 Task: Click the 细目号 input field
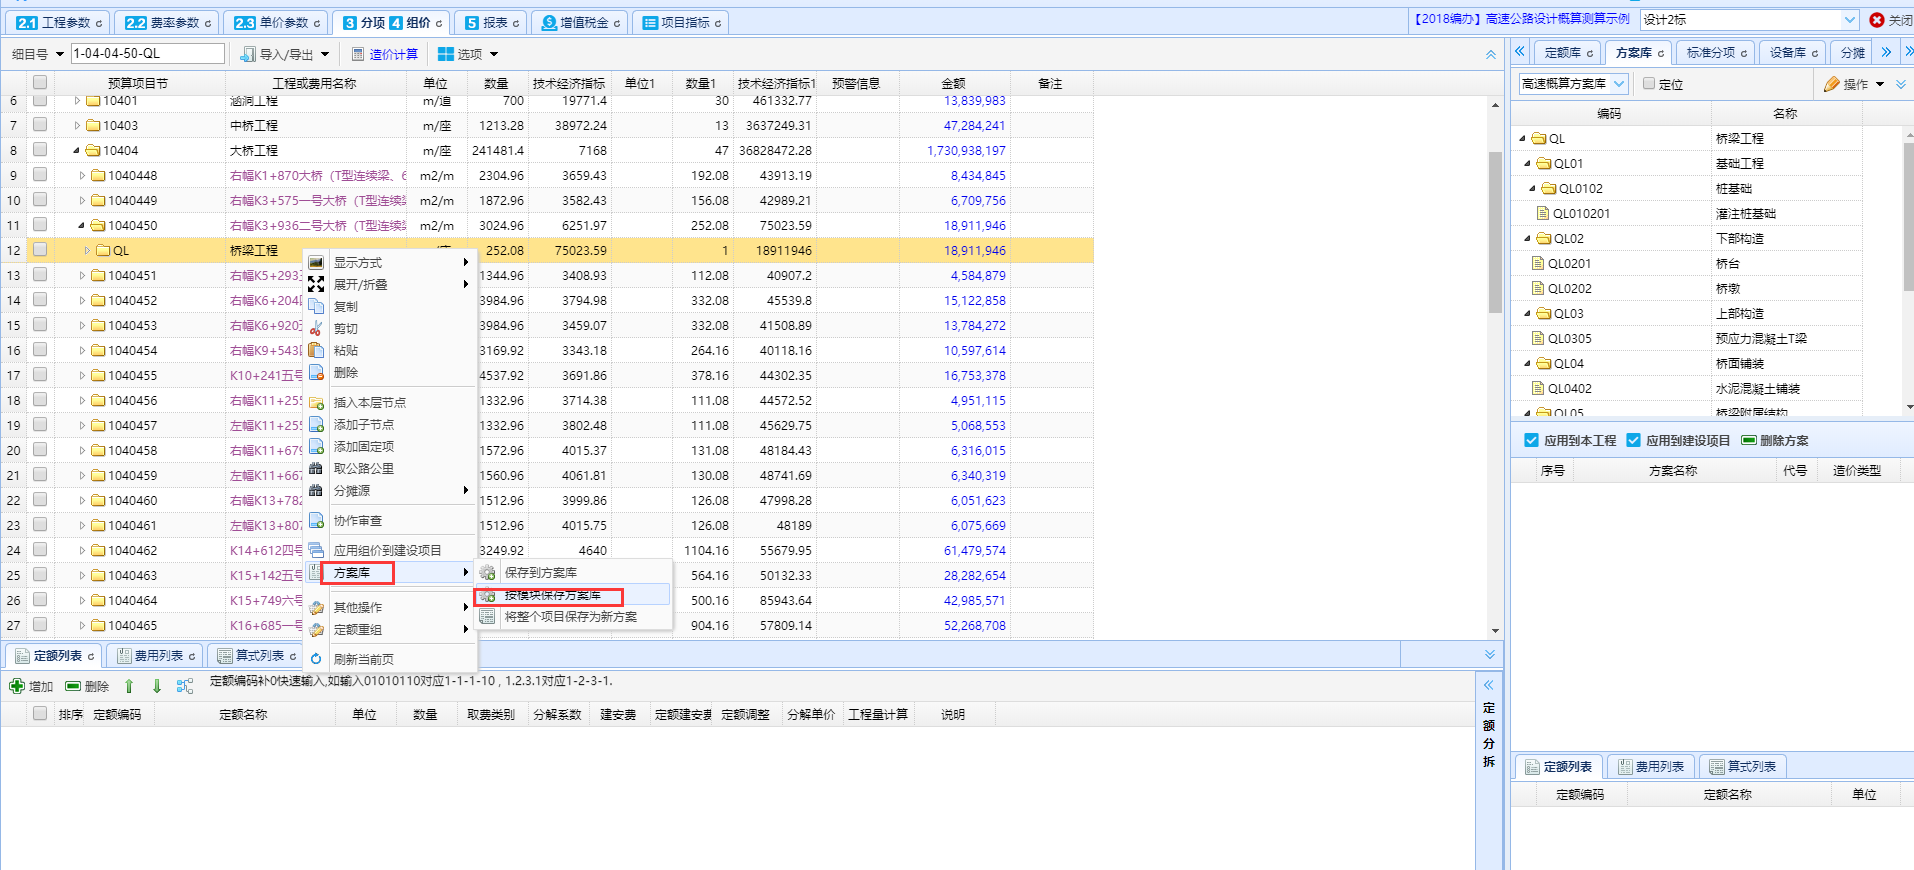coord(147,53)
